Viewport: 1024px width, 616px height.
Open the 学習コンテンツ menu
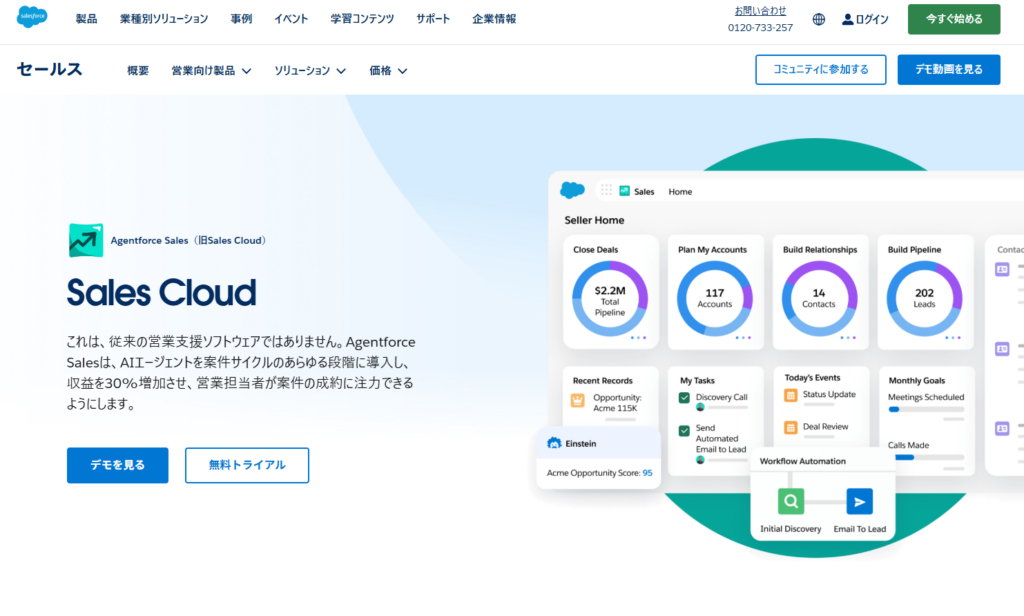pos(362,19)
